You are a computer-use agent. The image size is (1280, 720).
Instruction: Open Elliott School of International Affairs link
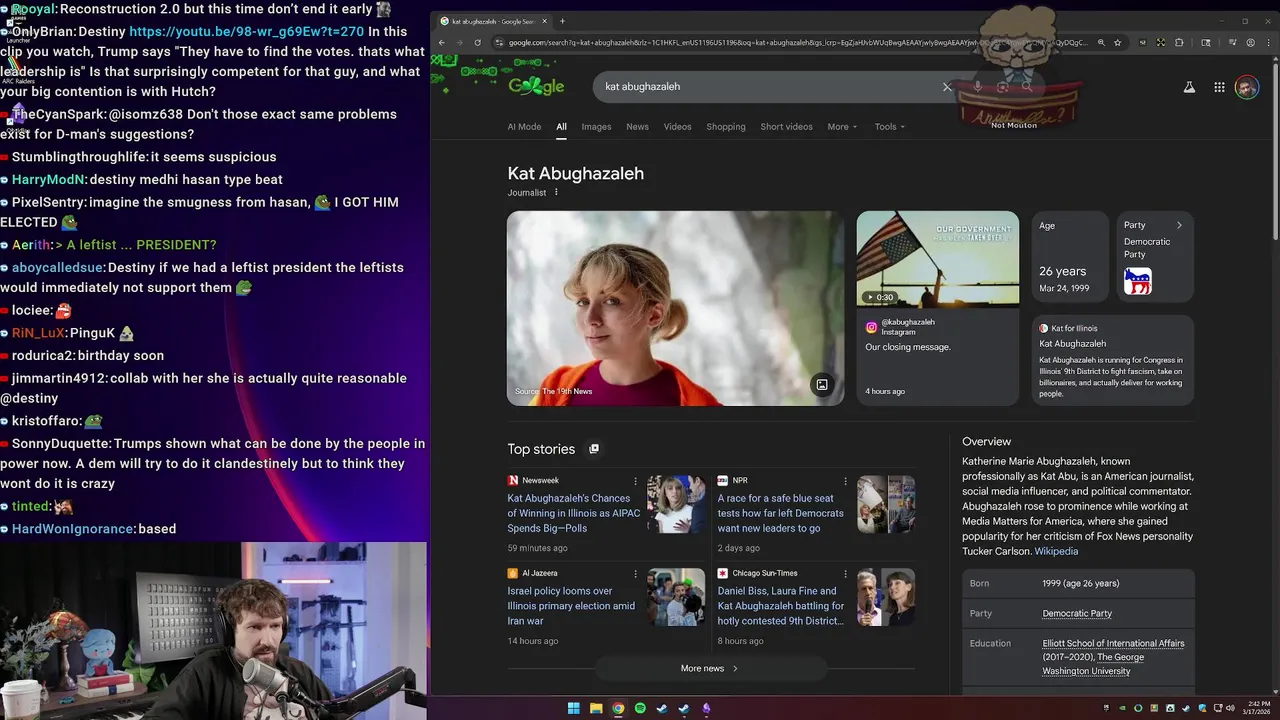click(1113, 643)
